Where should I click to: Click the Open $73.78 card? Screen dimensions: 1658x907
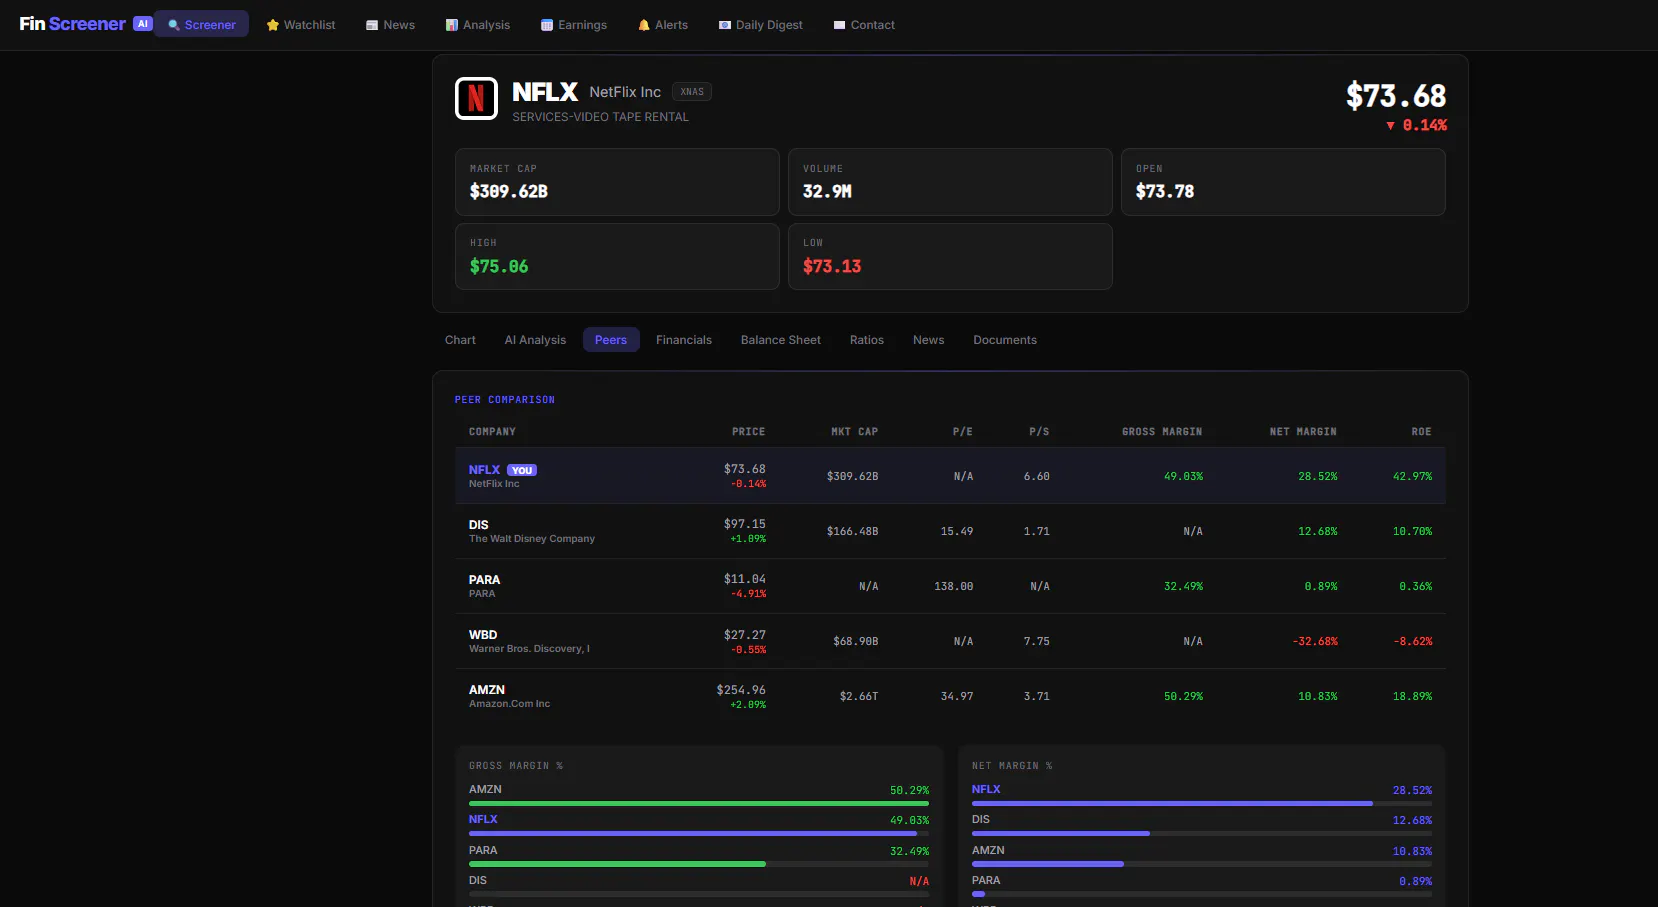[1283, 182]
